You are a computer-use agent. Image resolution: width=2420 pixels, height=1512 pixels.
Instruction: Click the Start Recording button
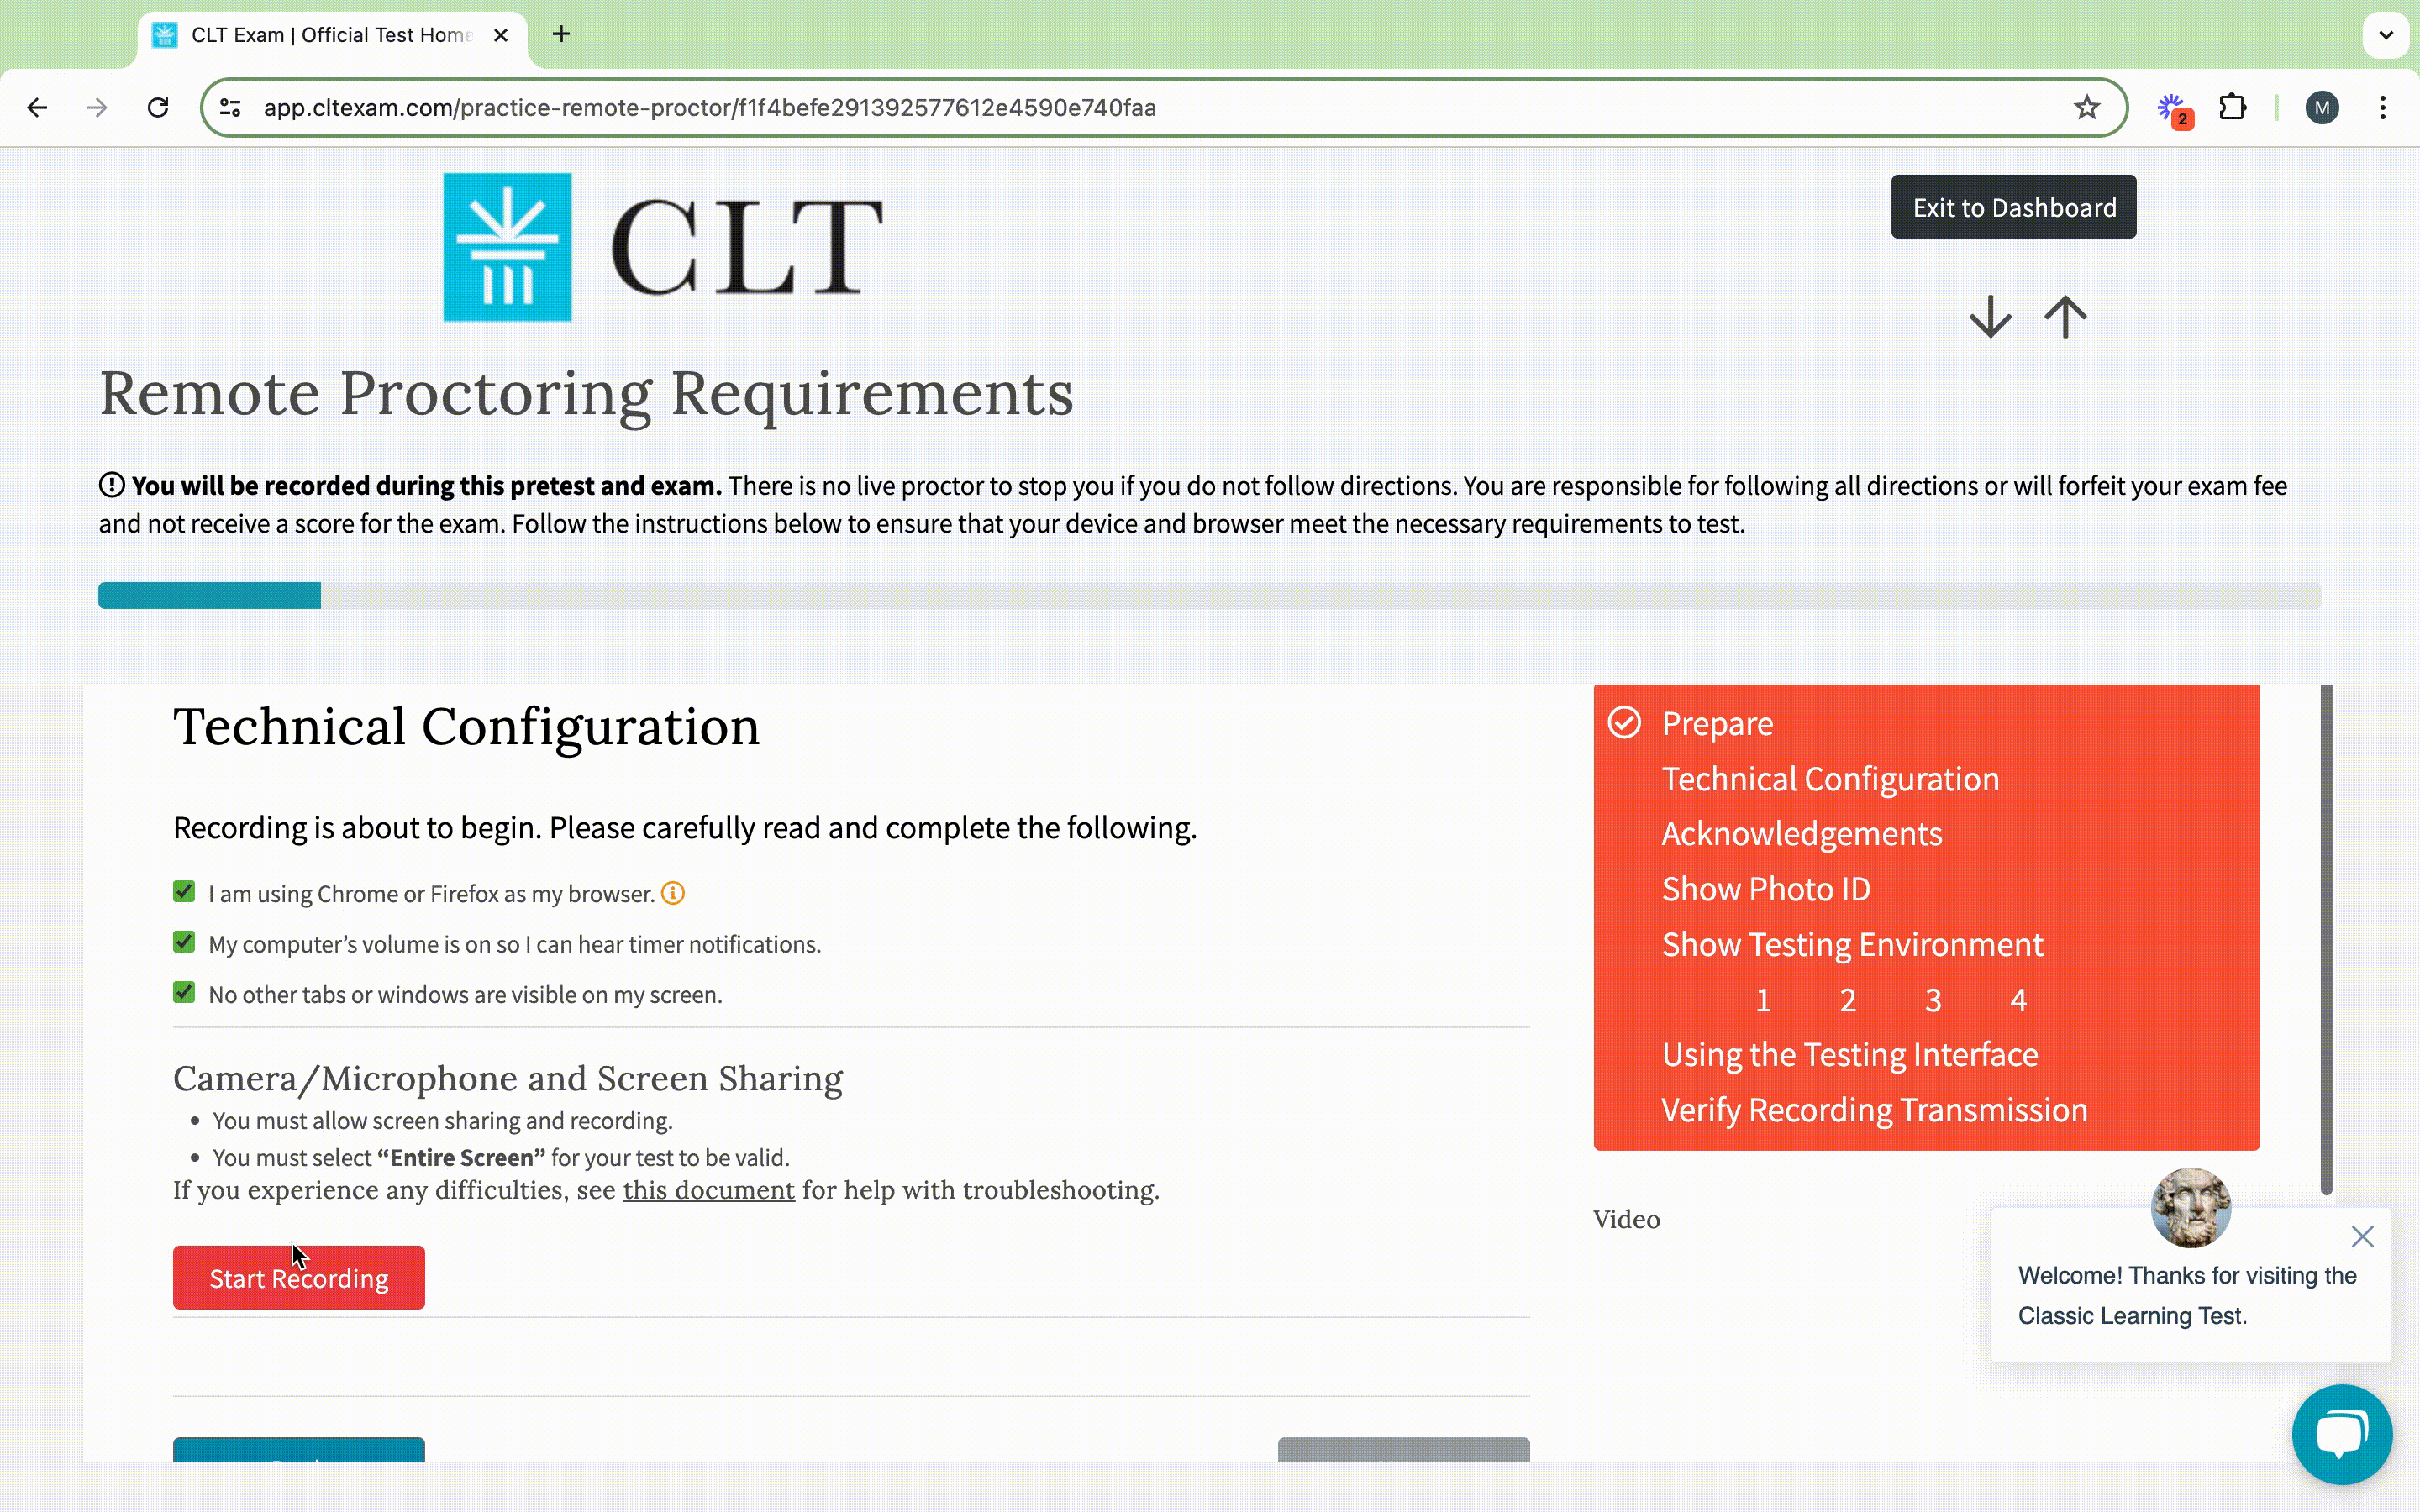pyautogui.click(x=298, y=1278)
